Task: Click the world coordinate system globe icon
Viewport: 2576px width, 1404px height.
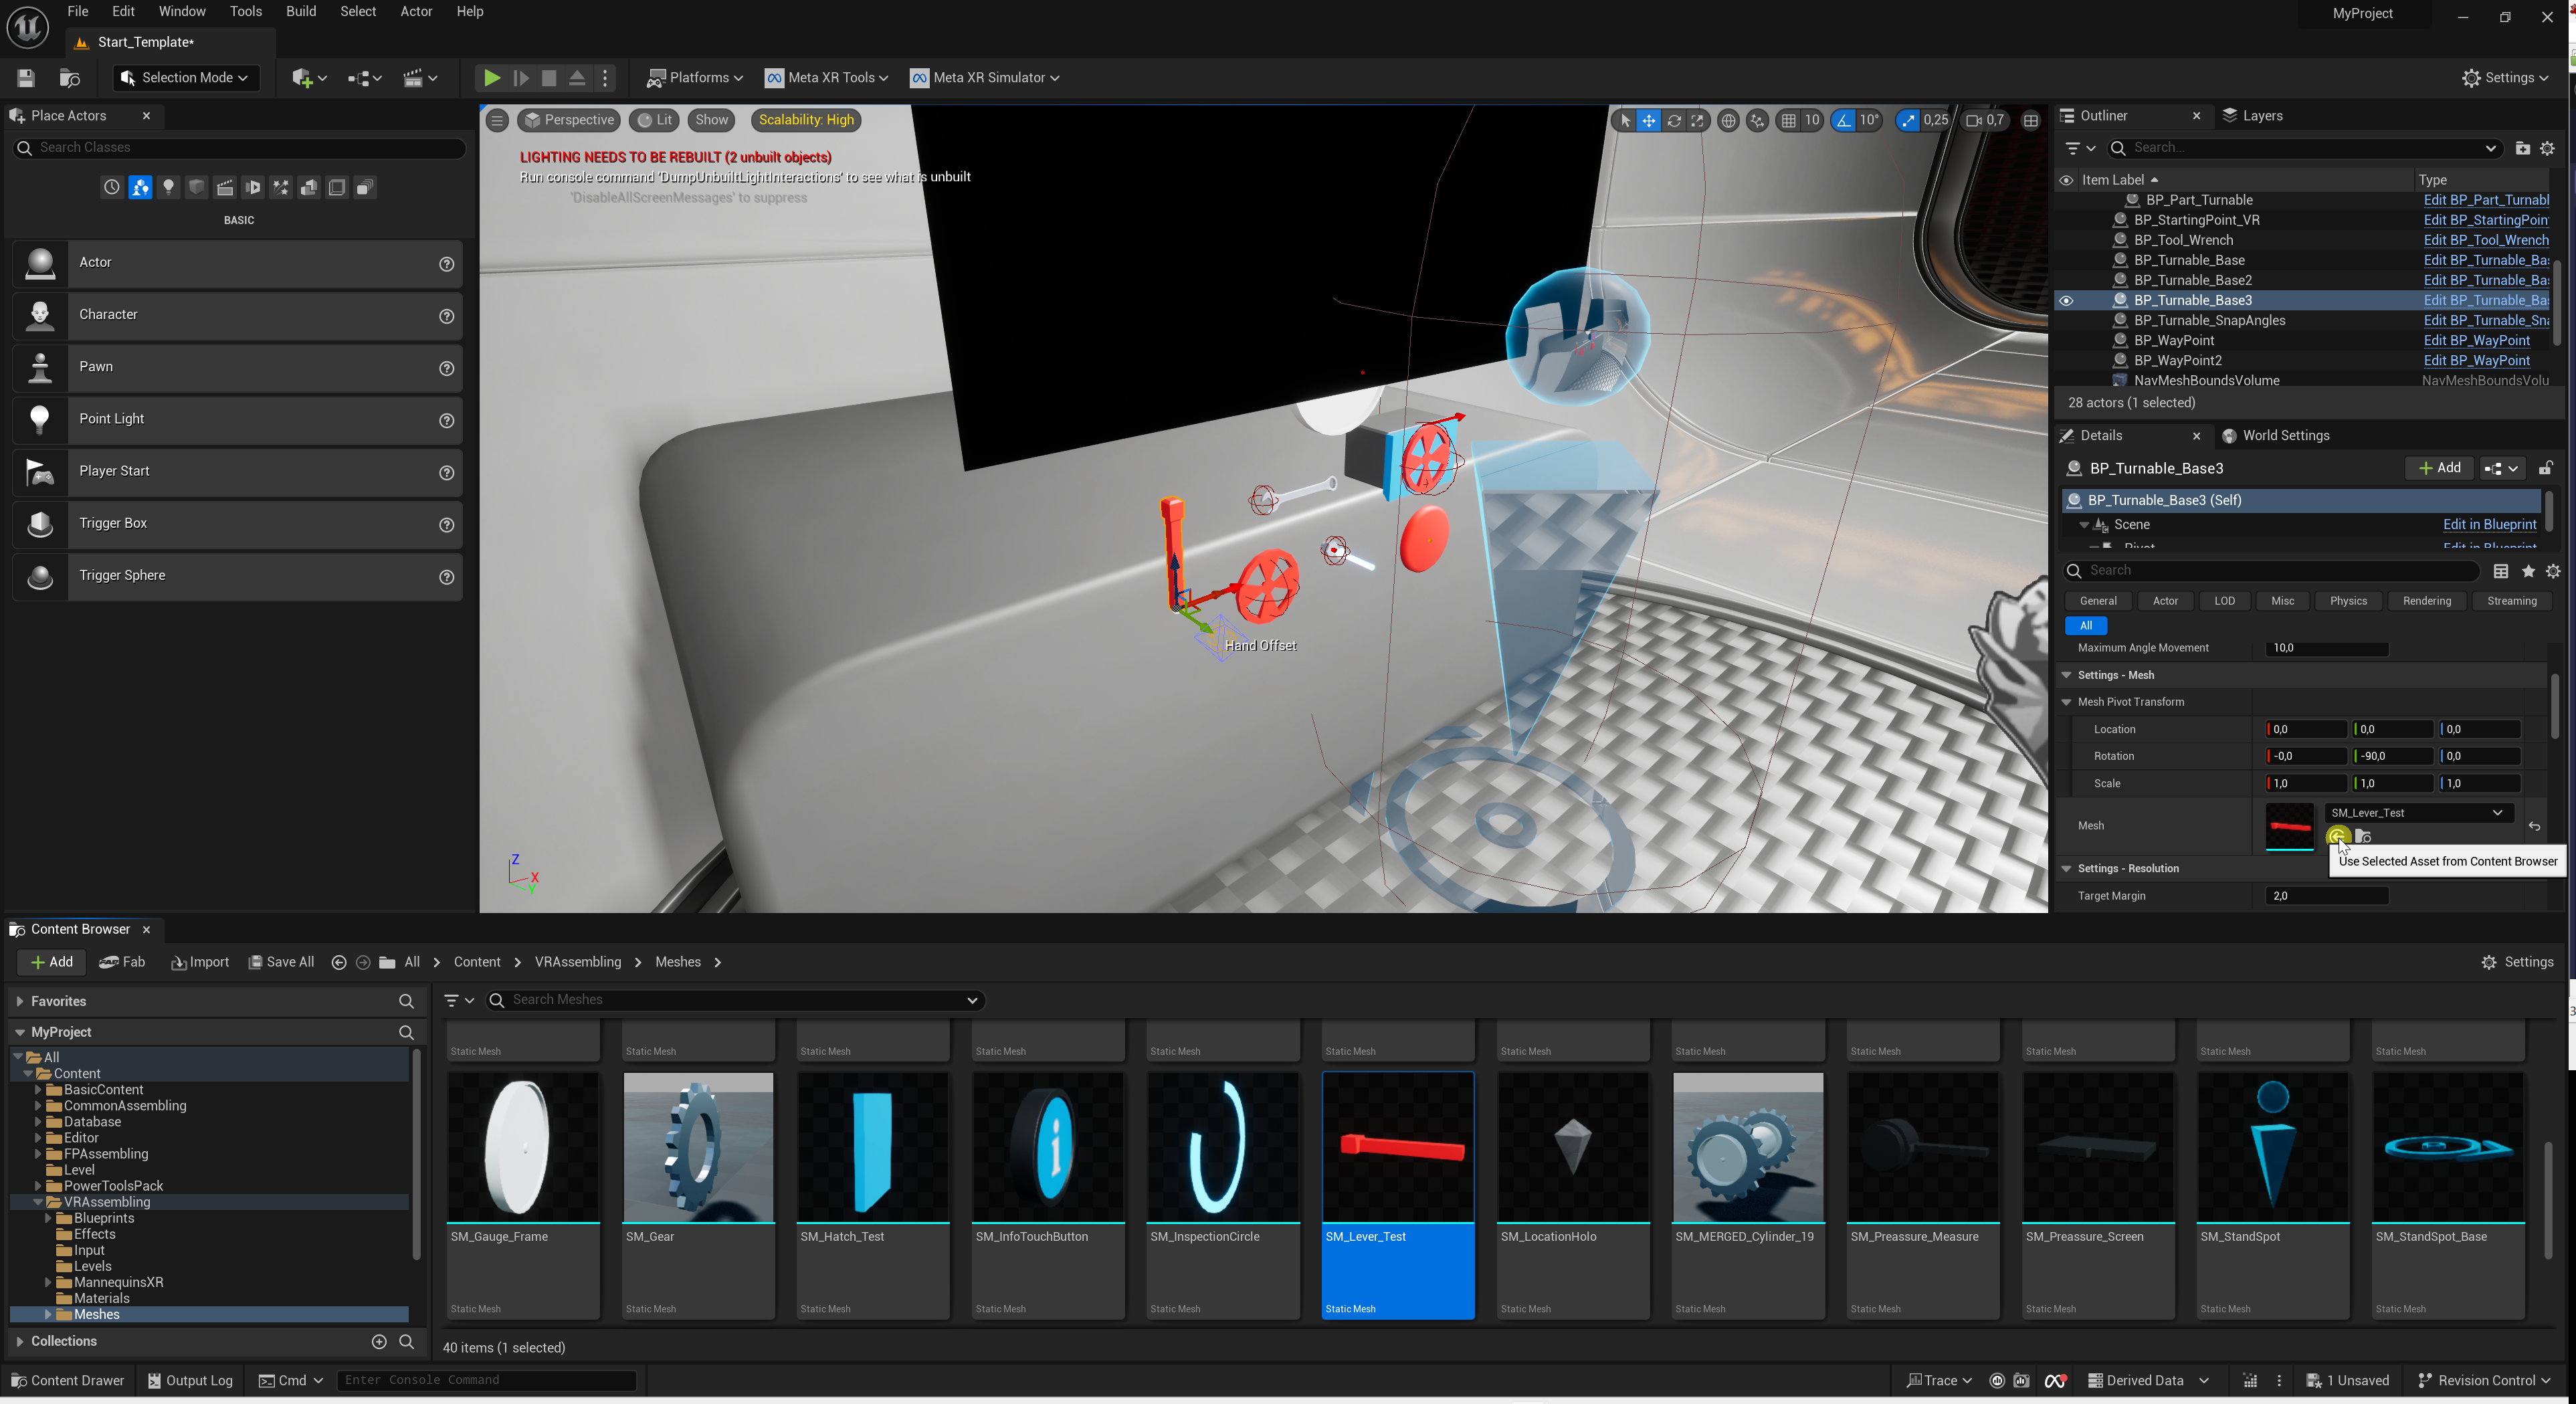Action: coord(1727,120)
